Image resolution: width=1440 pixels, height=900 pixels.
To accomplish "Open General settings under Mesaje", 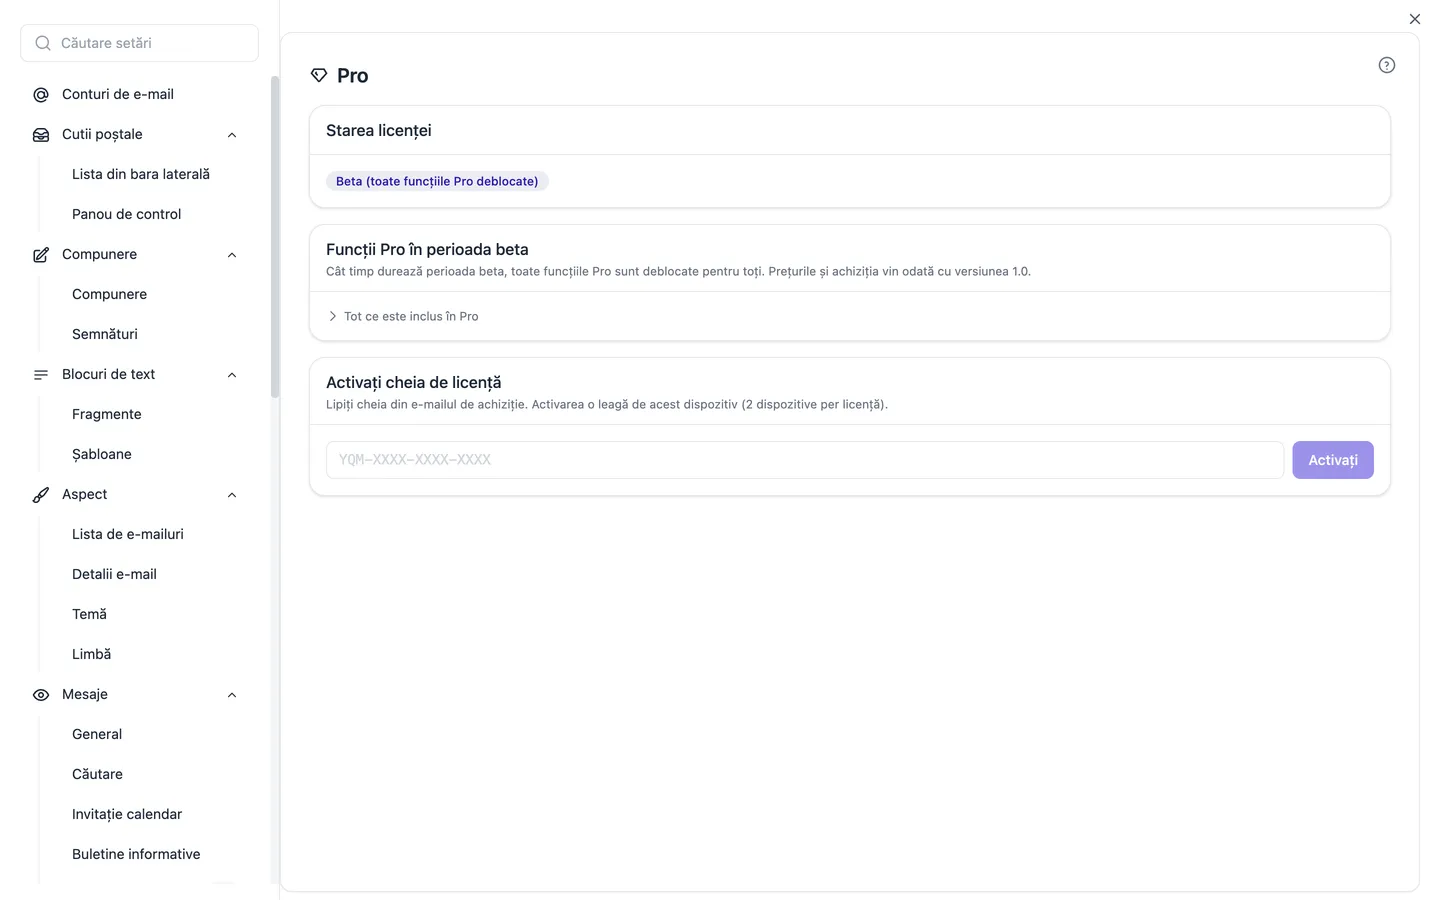I will 97,734.
